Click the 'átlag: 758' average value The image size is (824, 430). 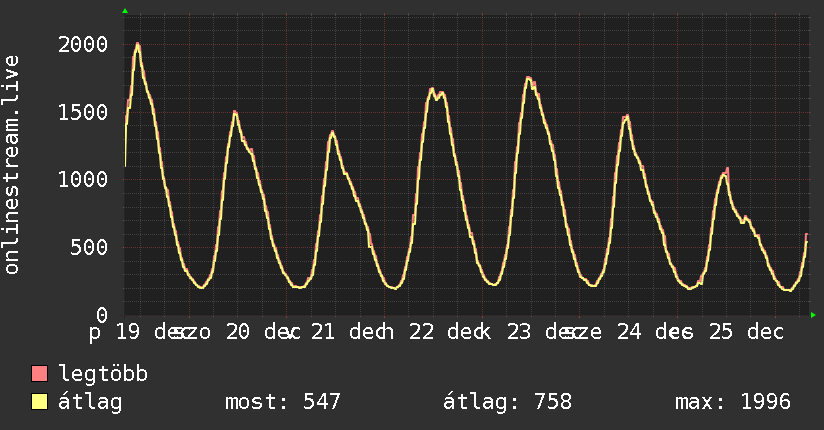click(x=507, y=402)
